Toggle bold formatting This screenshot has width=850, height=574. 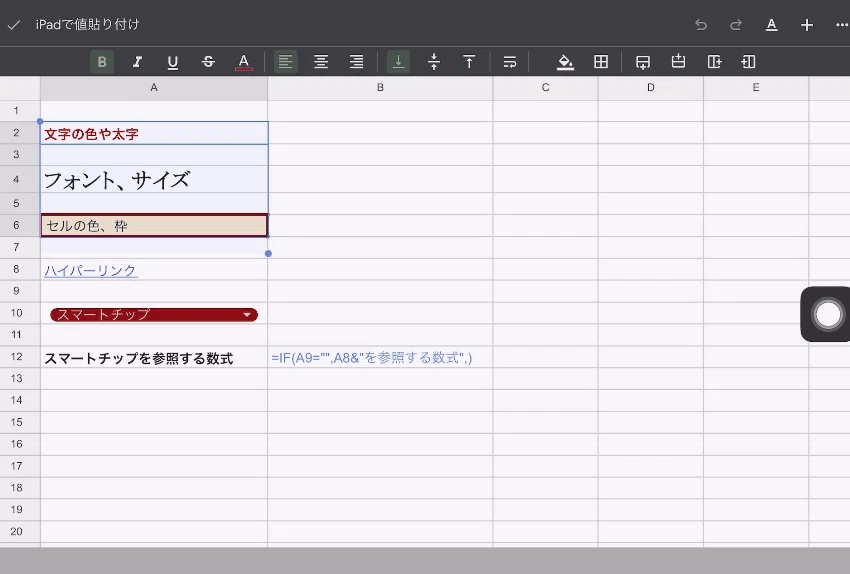(x=102, y=62)
